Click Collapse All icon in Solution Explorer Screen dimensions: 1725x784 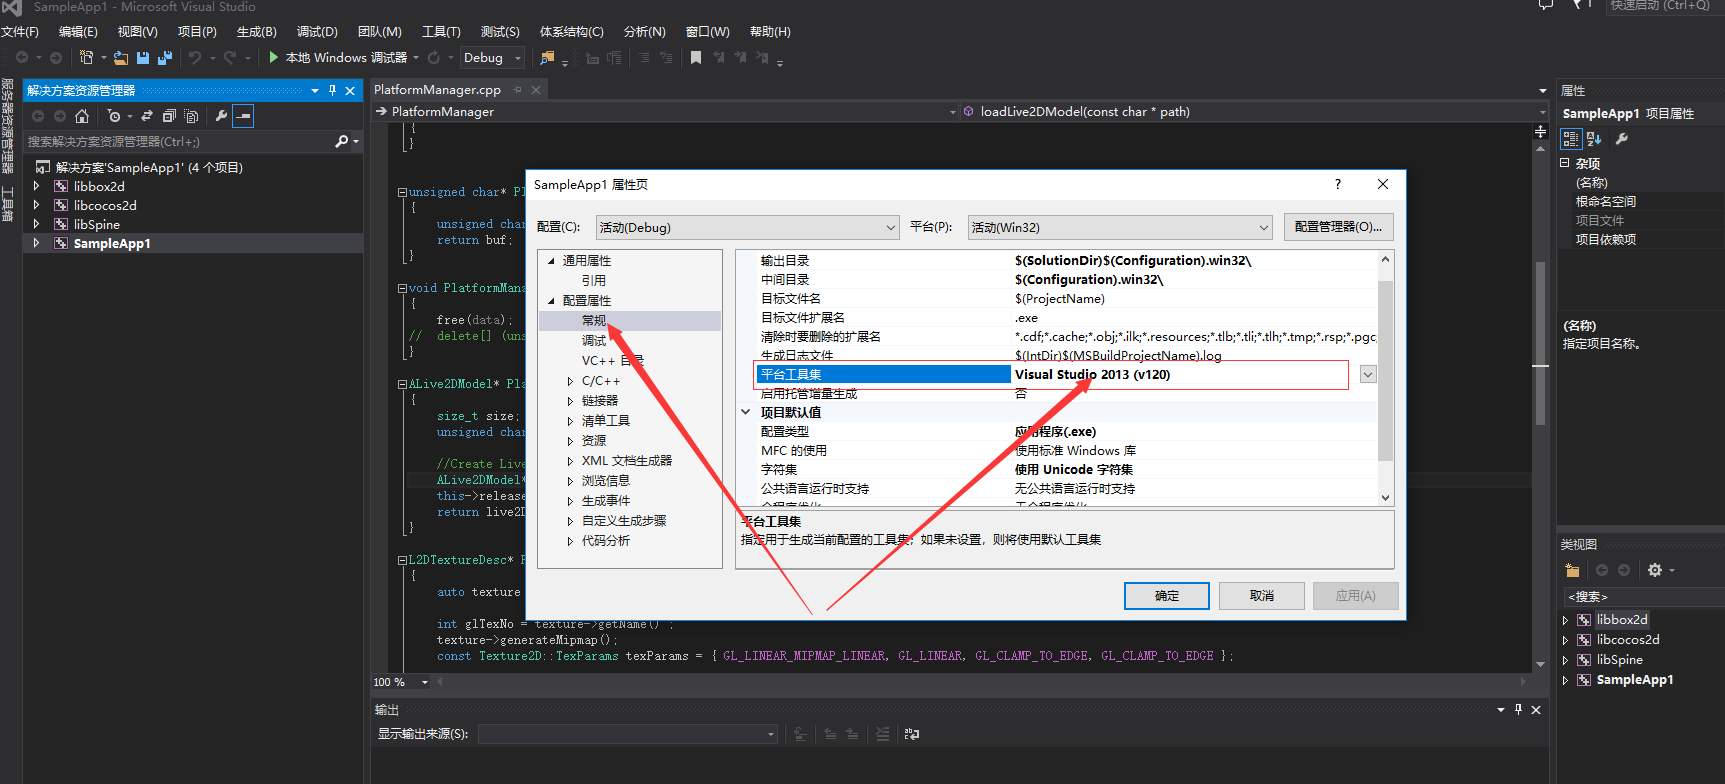pos(169,116)
